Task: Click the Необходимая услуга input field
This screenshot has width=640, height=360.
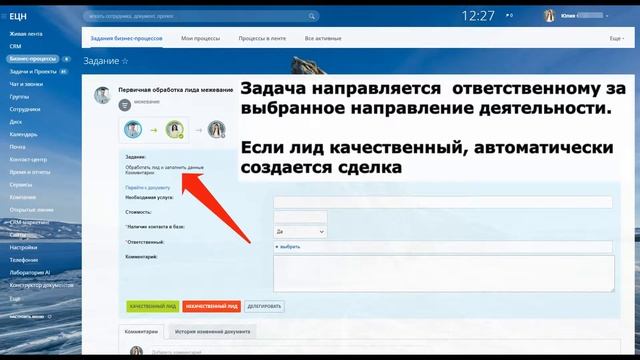Action: click(x=443, y=202)
